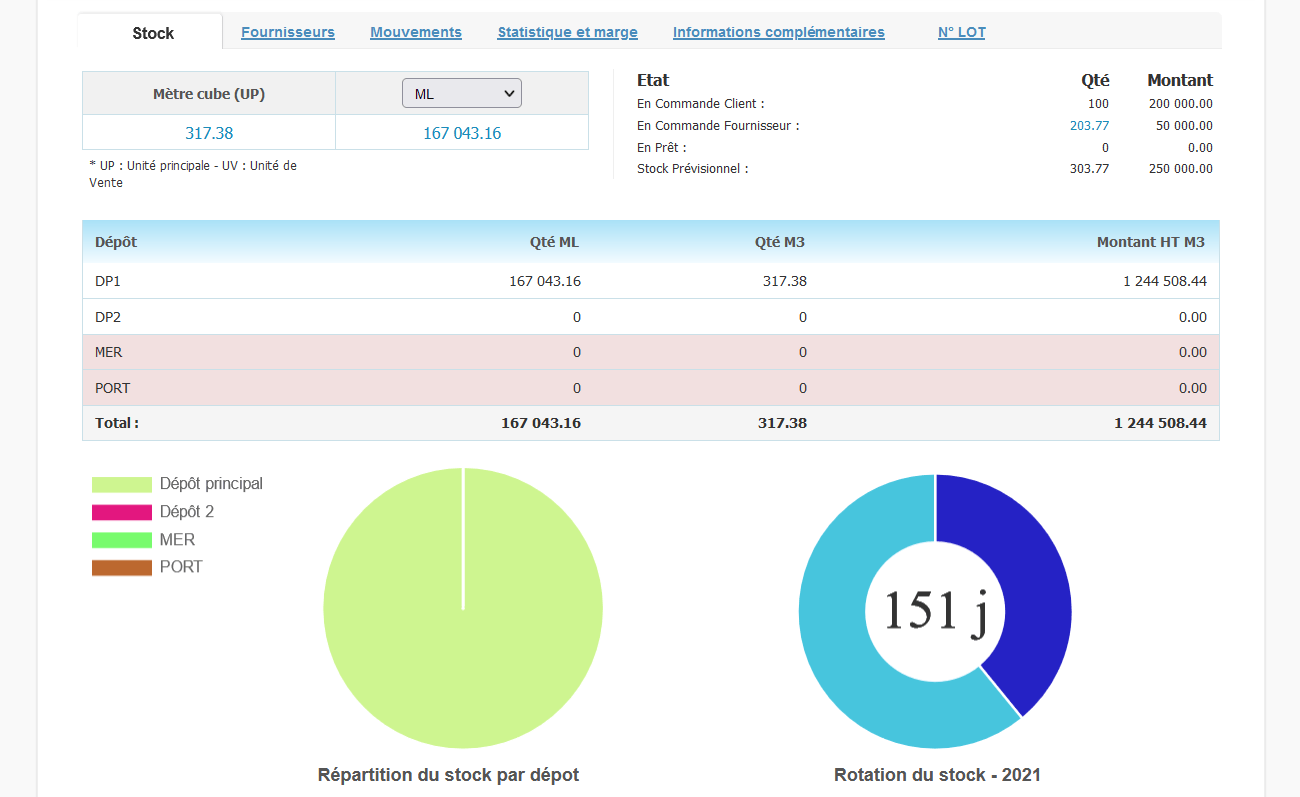The width and height of the screenshot is (1300, 797).
Task: Click the PORT depot row
Action: [112, 388]
